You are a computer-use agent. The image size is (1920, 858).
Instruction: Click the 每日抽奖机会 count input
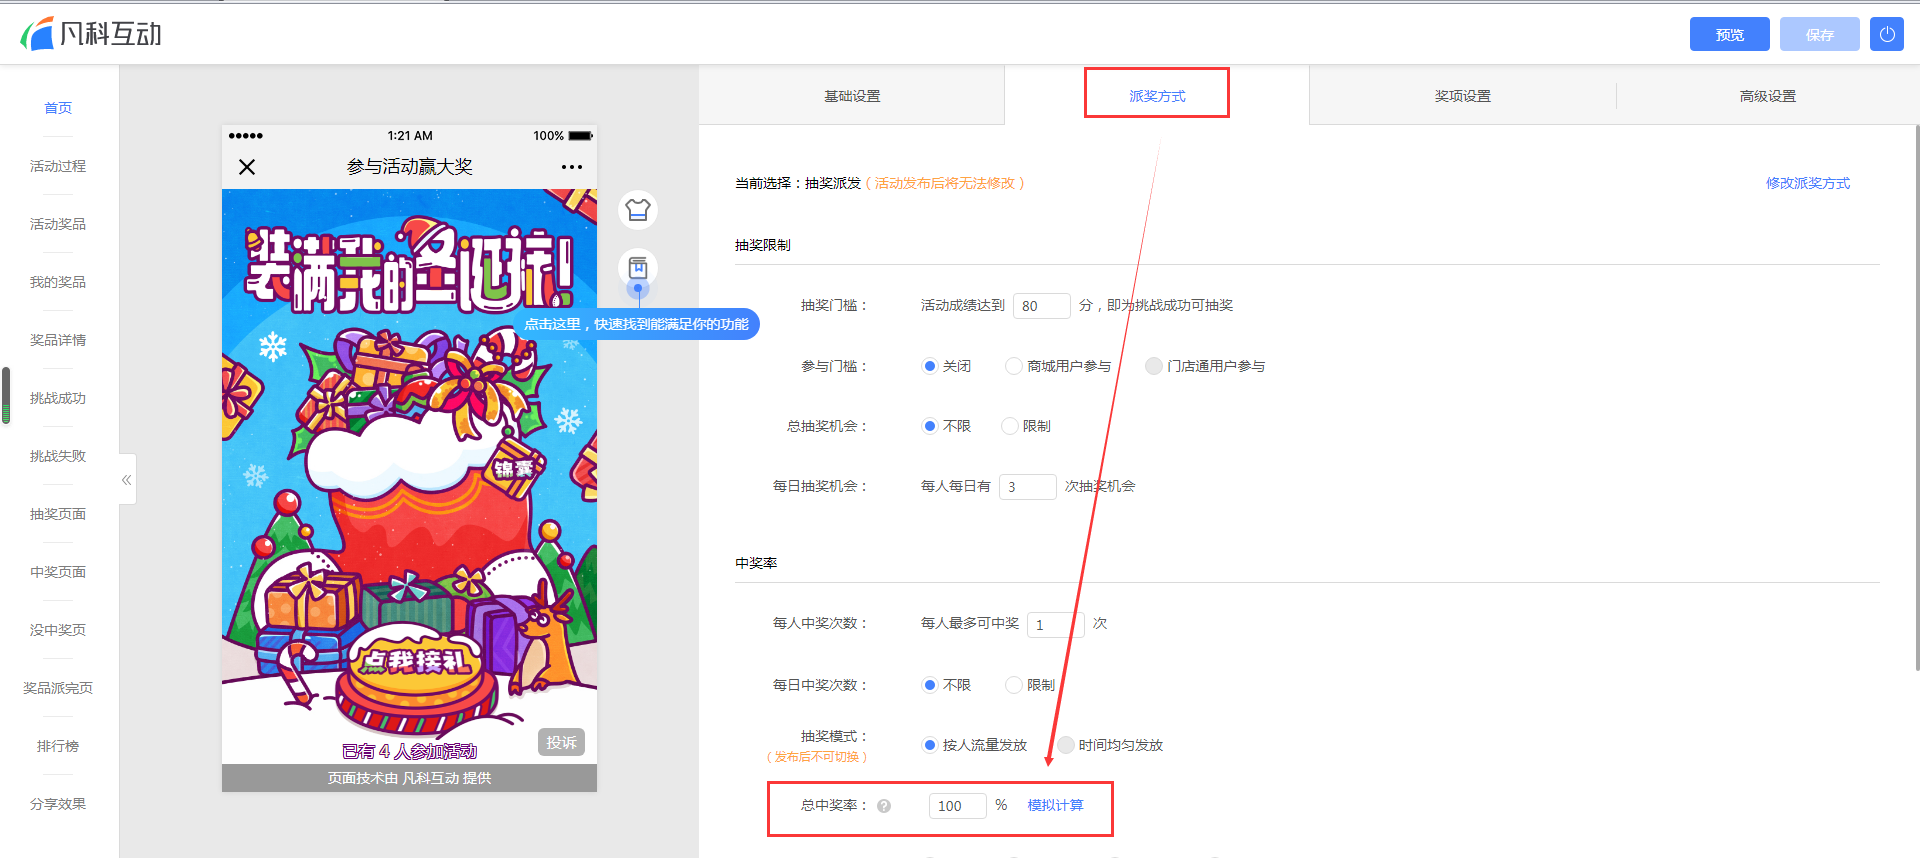(x=1028, y=487)
